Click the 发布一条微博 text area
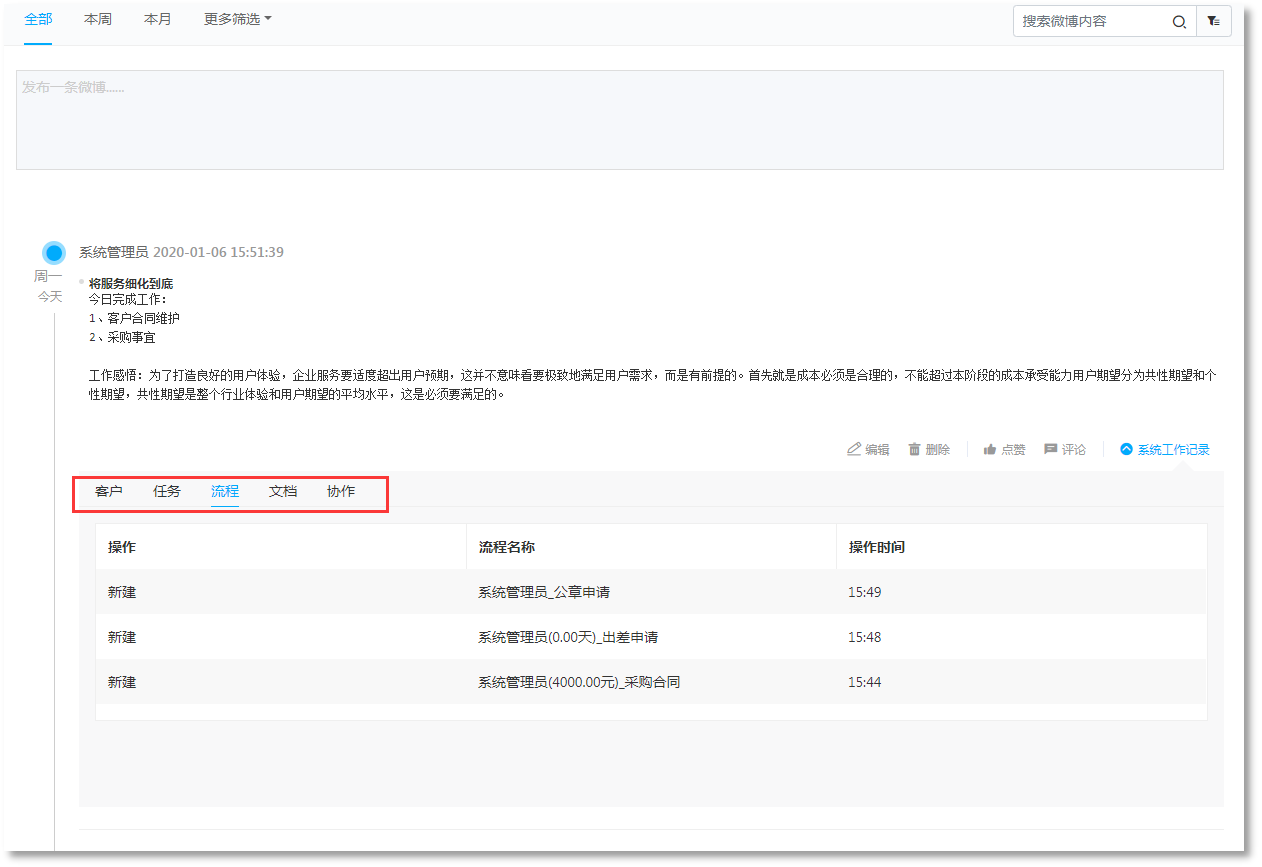This screenshot has width=1262, height=867. pos(619,120)
